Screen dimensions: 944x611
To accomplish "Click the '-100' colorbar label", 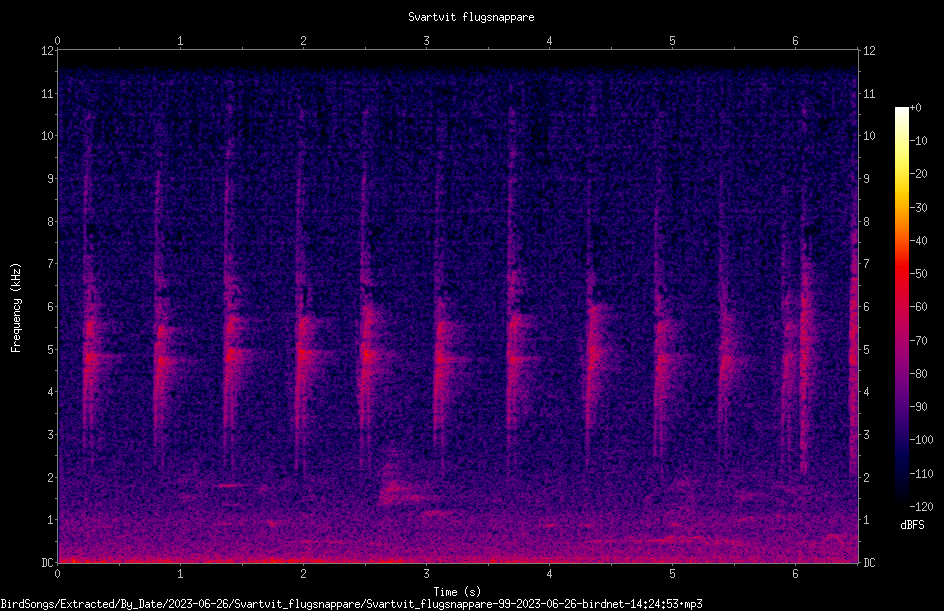I will (x=921, y=440).
